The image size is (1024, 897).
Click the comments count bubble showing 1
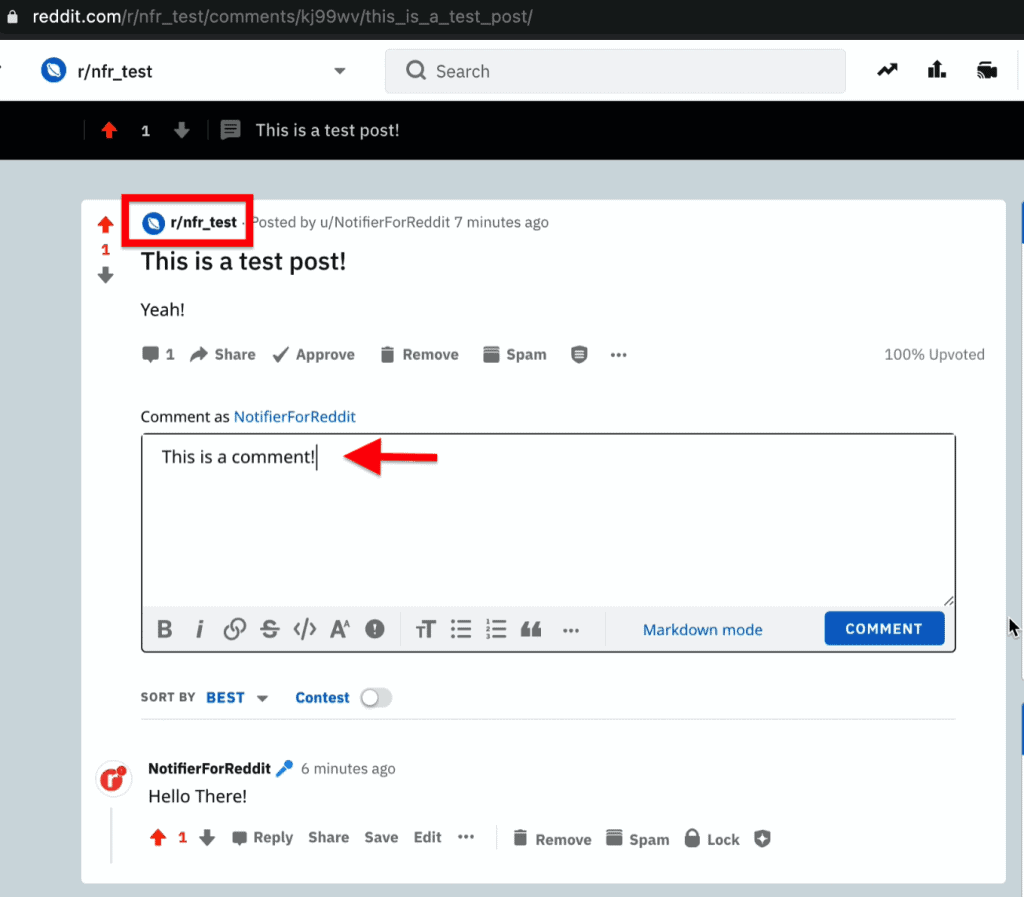pyautogui.click(x=158, y=354)
